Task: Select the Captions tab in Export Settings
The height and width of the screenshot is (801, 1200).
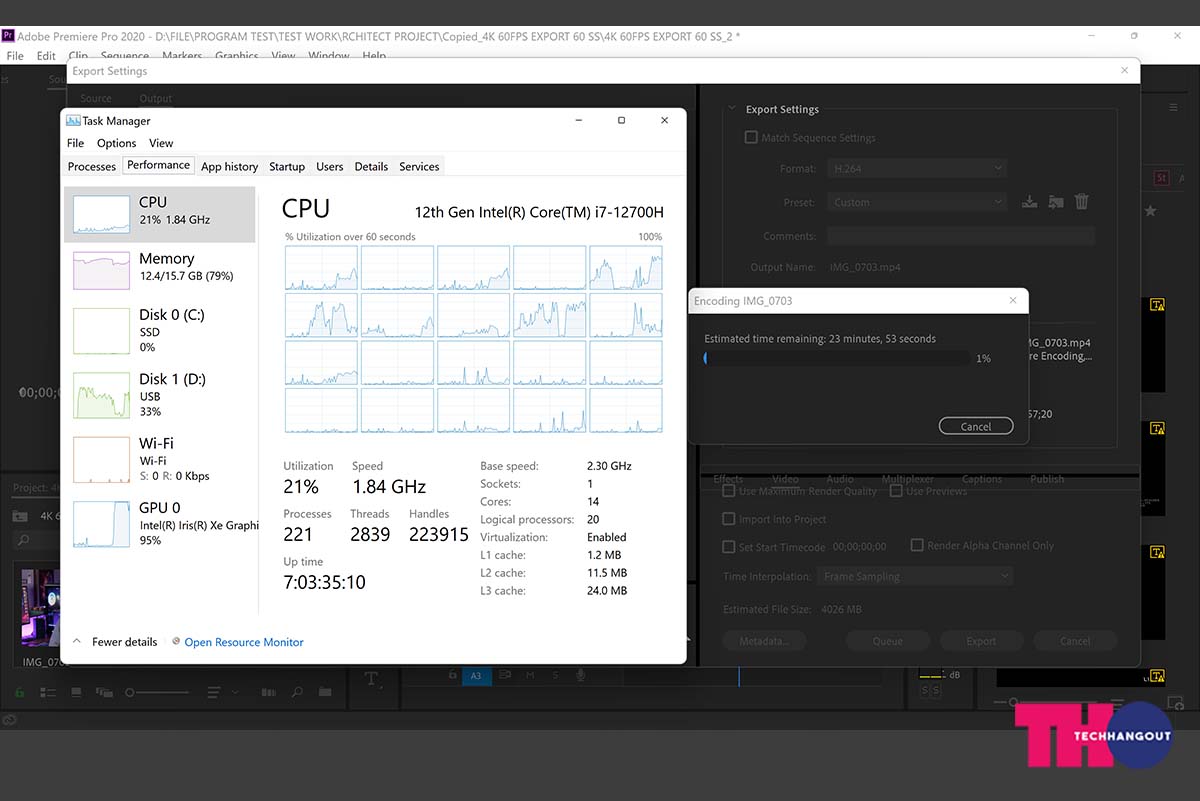Action: pyautogui.click(x=982, y=479)
